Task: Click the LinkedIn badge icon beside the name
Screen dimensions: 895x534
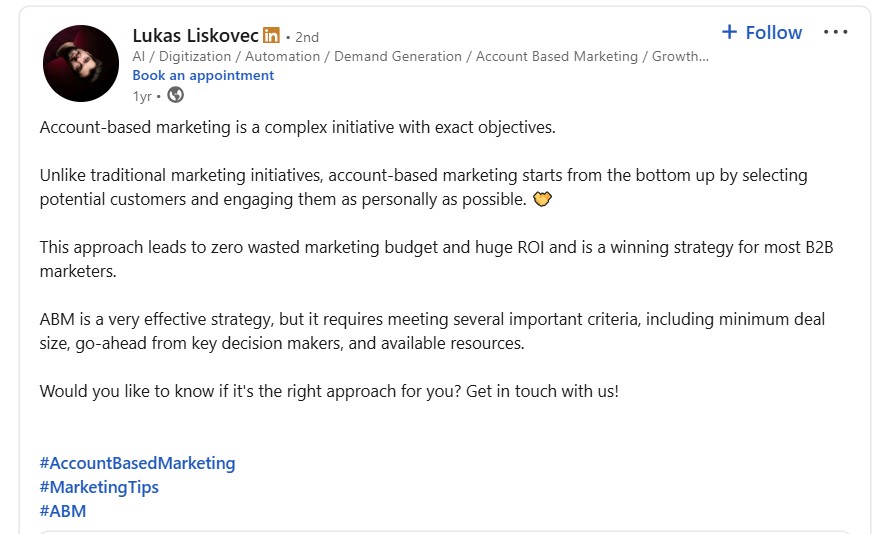Action: point(271,36)
